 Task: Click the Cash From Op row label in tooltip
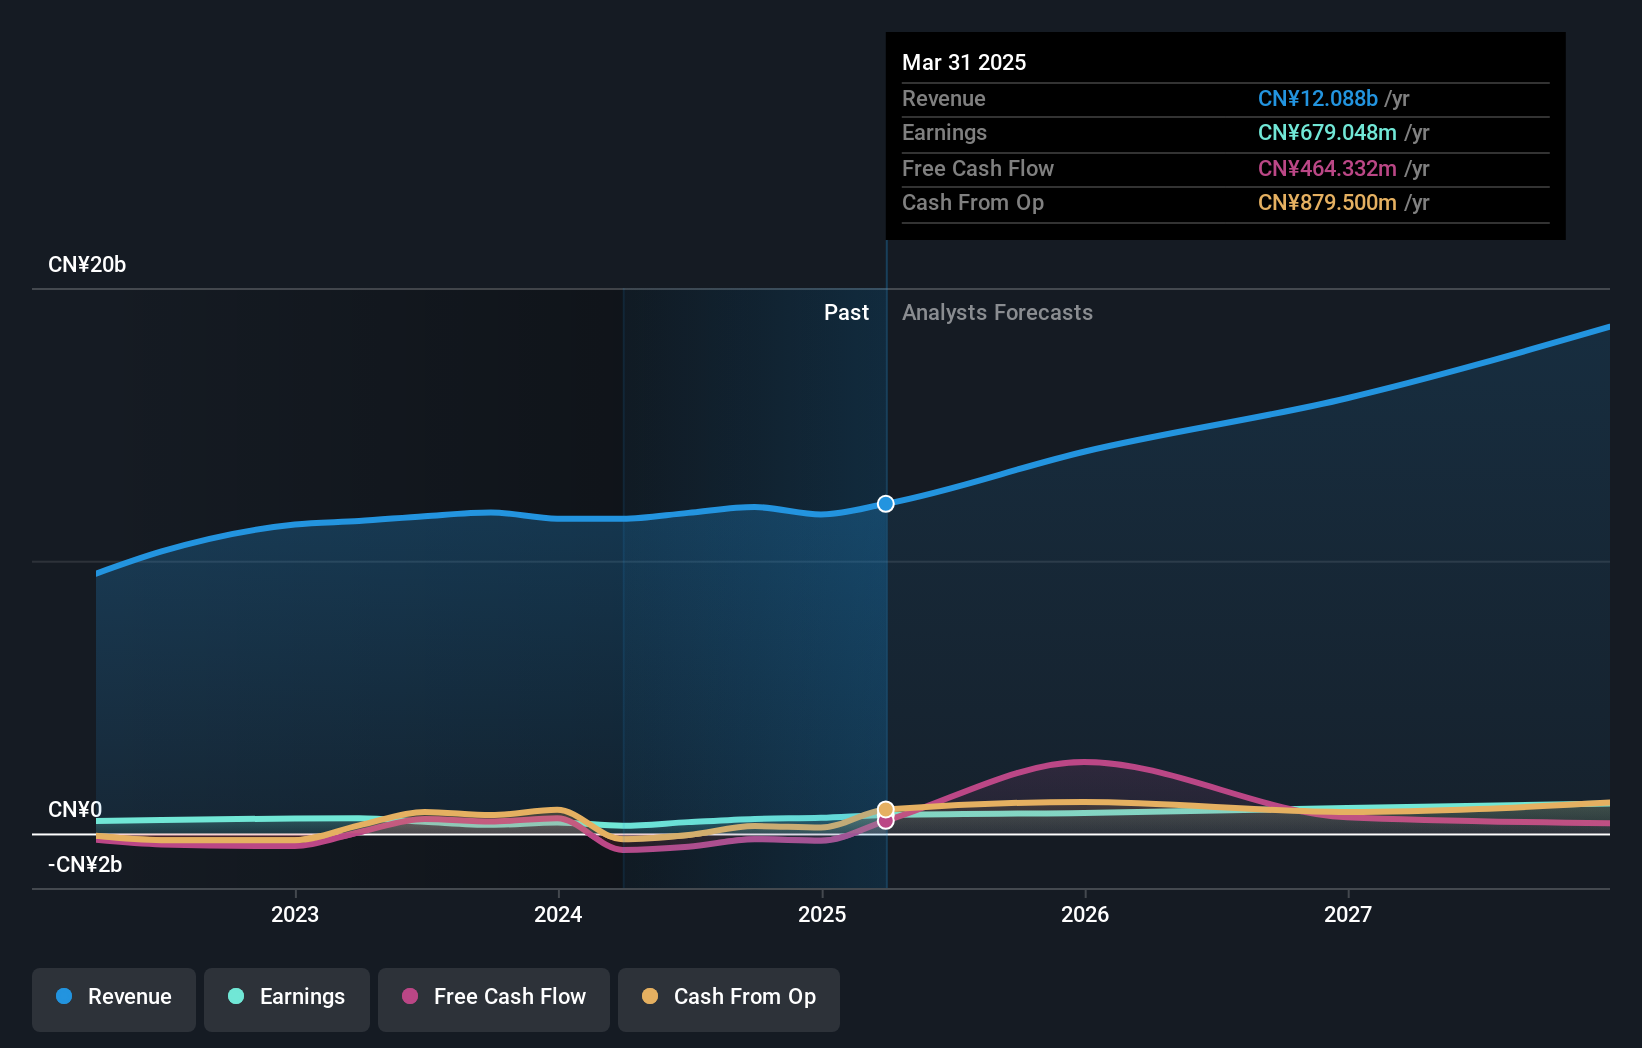[973, 203]
